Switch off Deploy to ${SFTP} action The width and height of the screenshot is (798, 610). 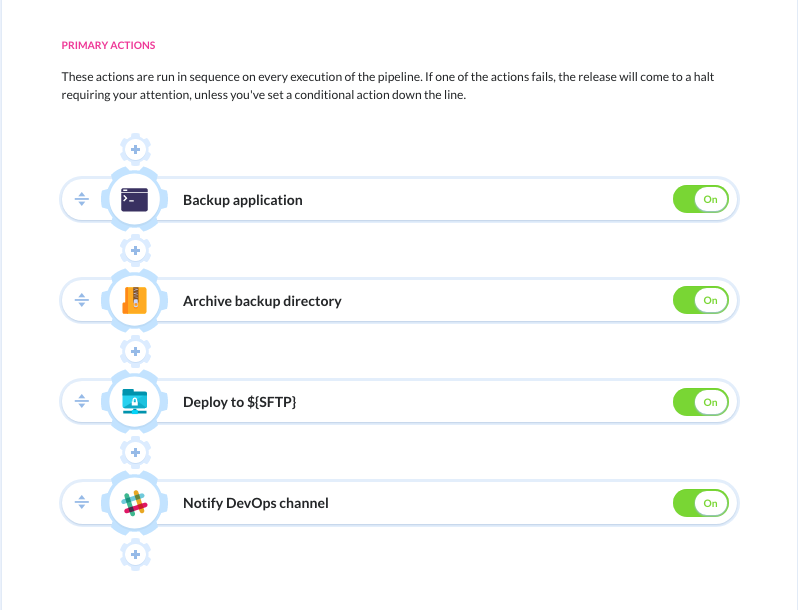point(701,402)
